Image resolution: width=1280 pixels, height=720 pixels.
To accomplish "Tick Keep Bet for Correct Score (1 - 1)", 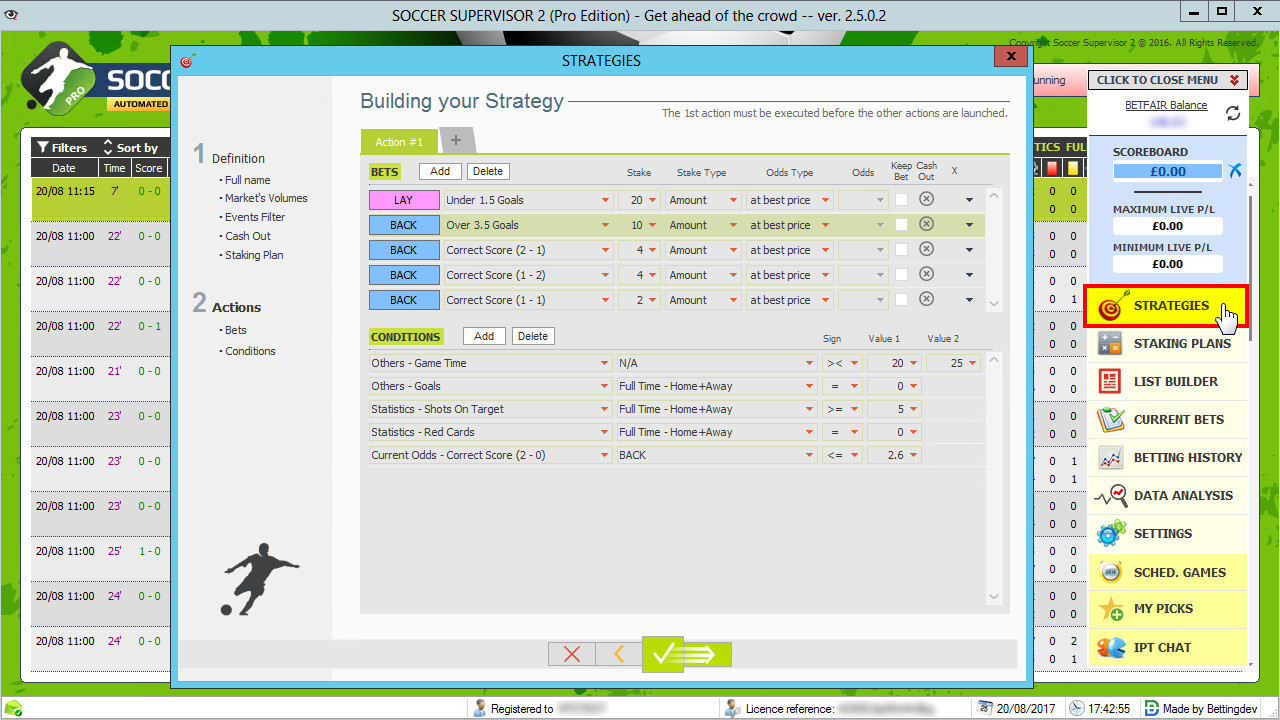I will point(901,300).
